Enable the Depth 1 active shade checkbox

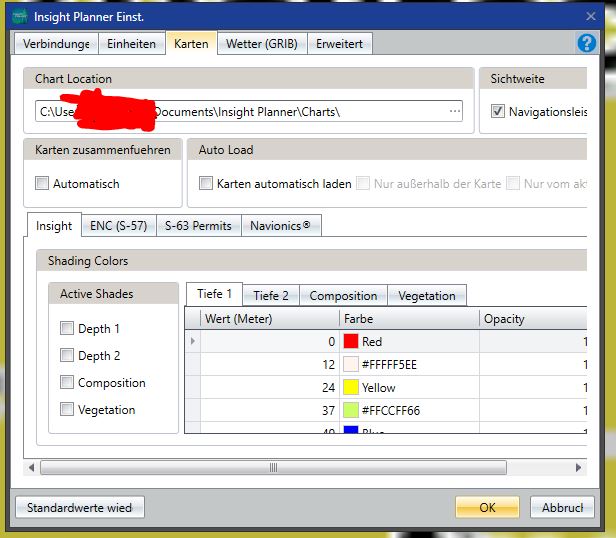point(67,328)
